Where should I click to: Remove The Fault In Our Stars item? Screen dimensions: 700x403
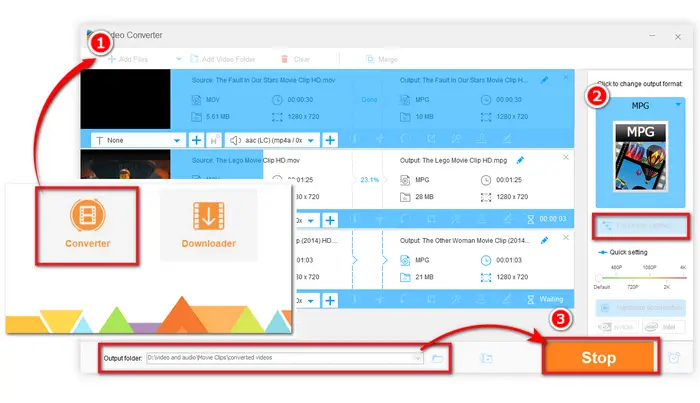[566, 77]
